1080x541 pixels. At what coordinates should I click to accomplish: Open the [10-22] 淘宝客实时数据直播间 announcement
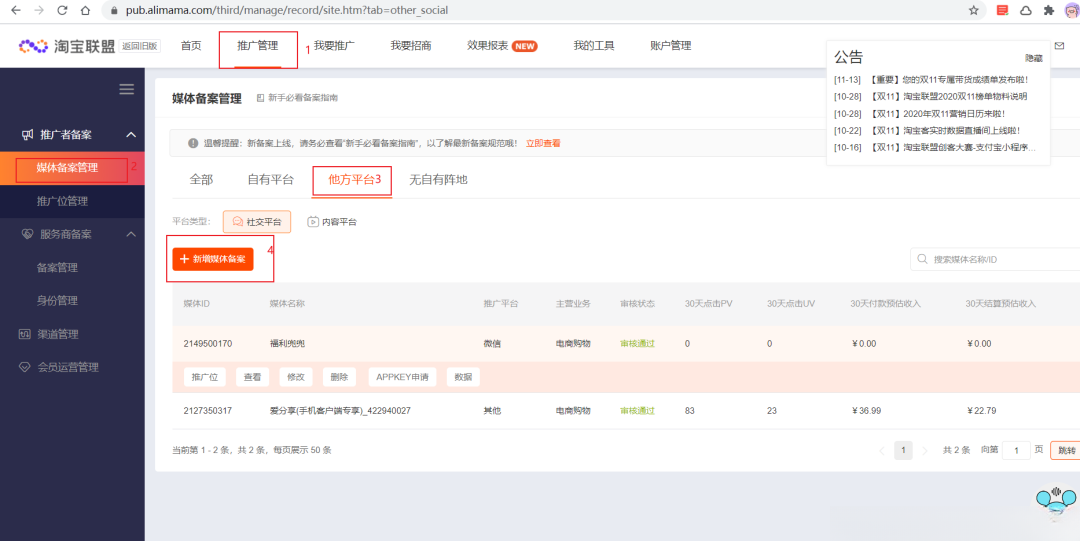pos(926,130)
